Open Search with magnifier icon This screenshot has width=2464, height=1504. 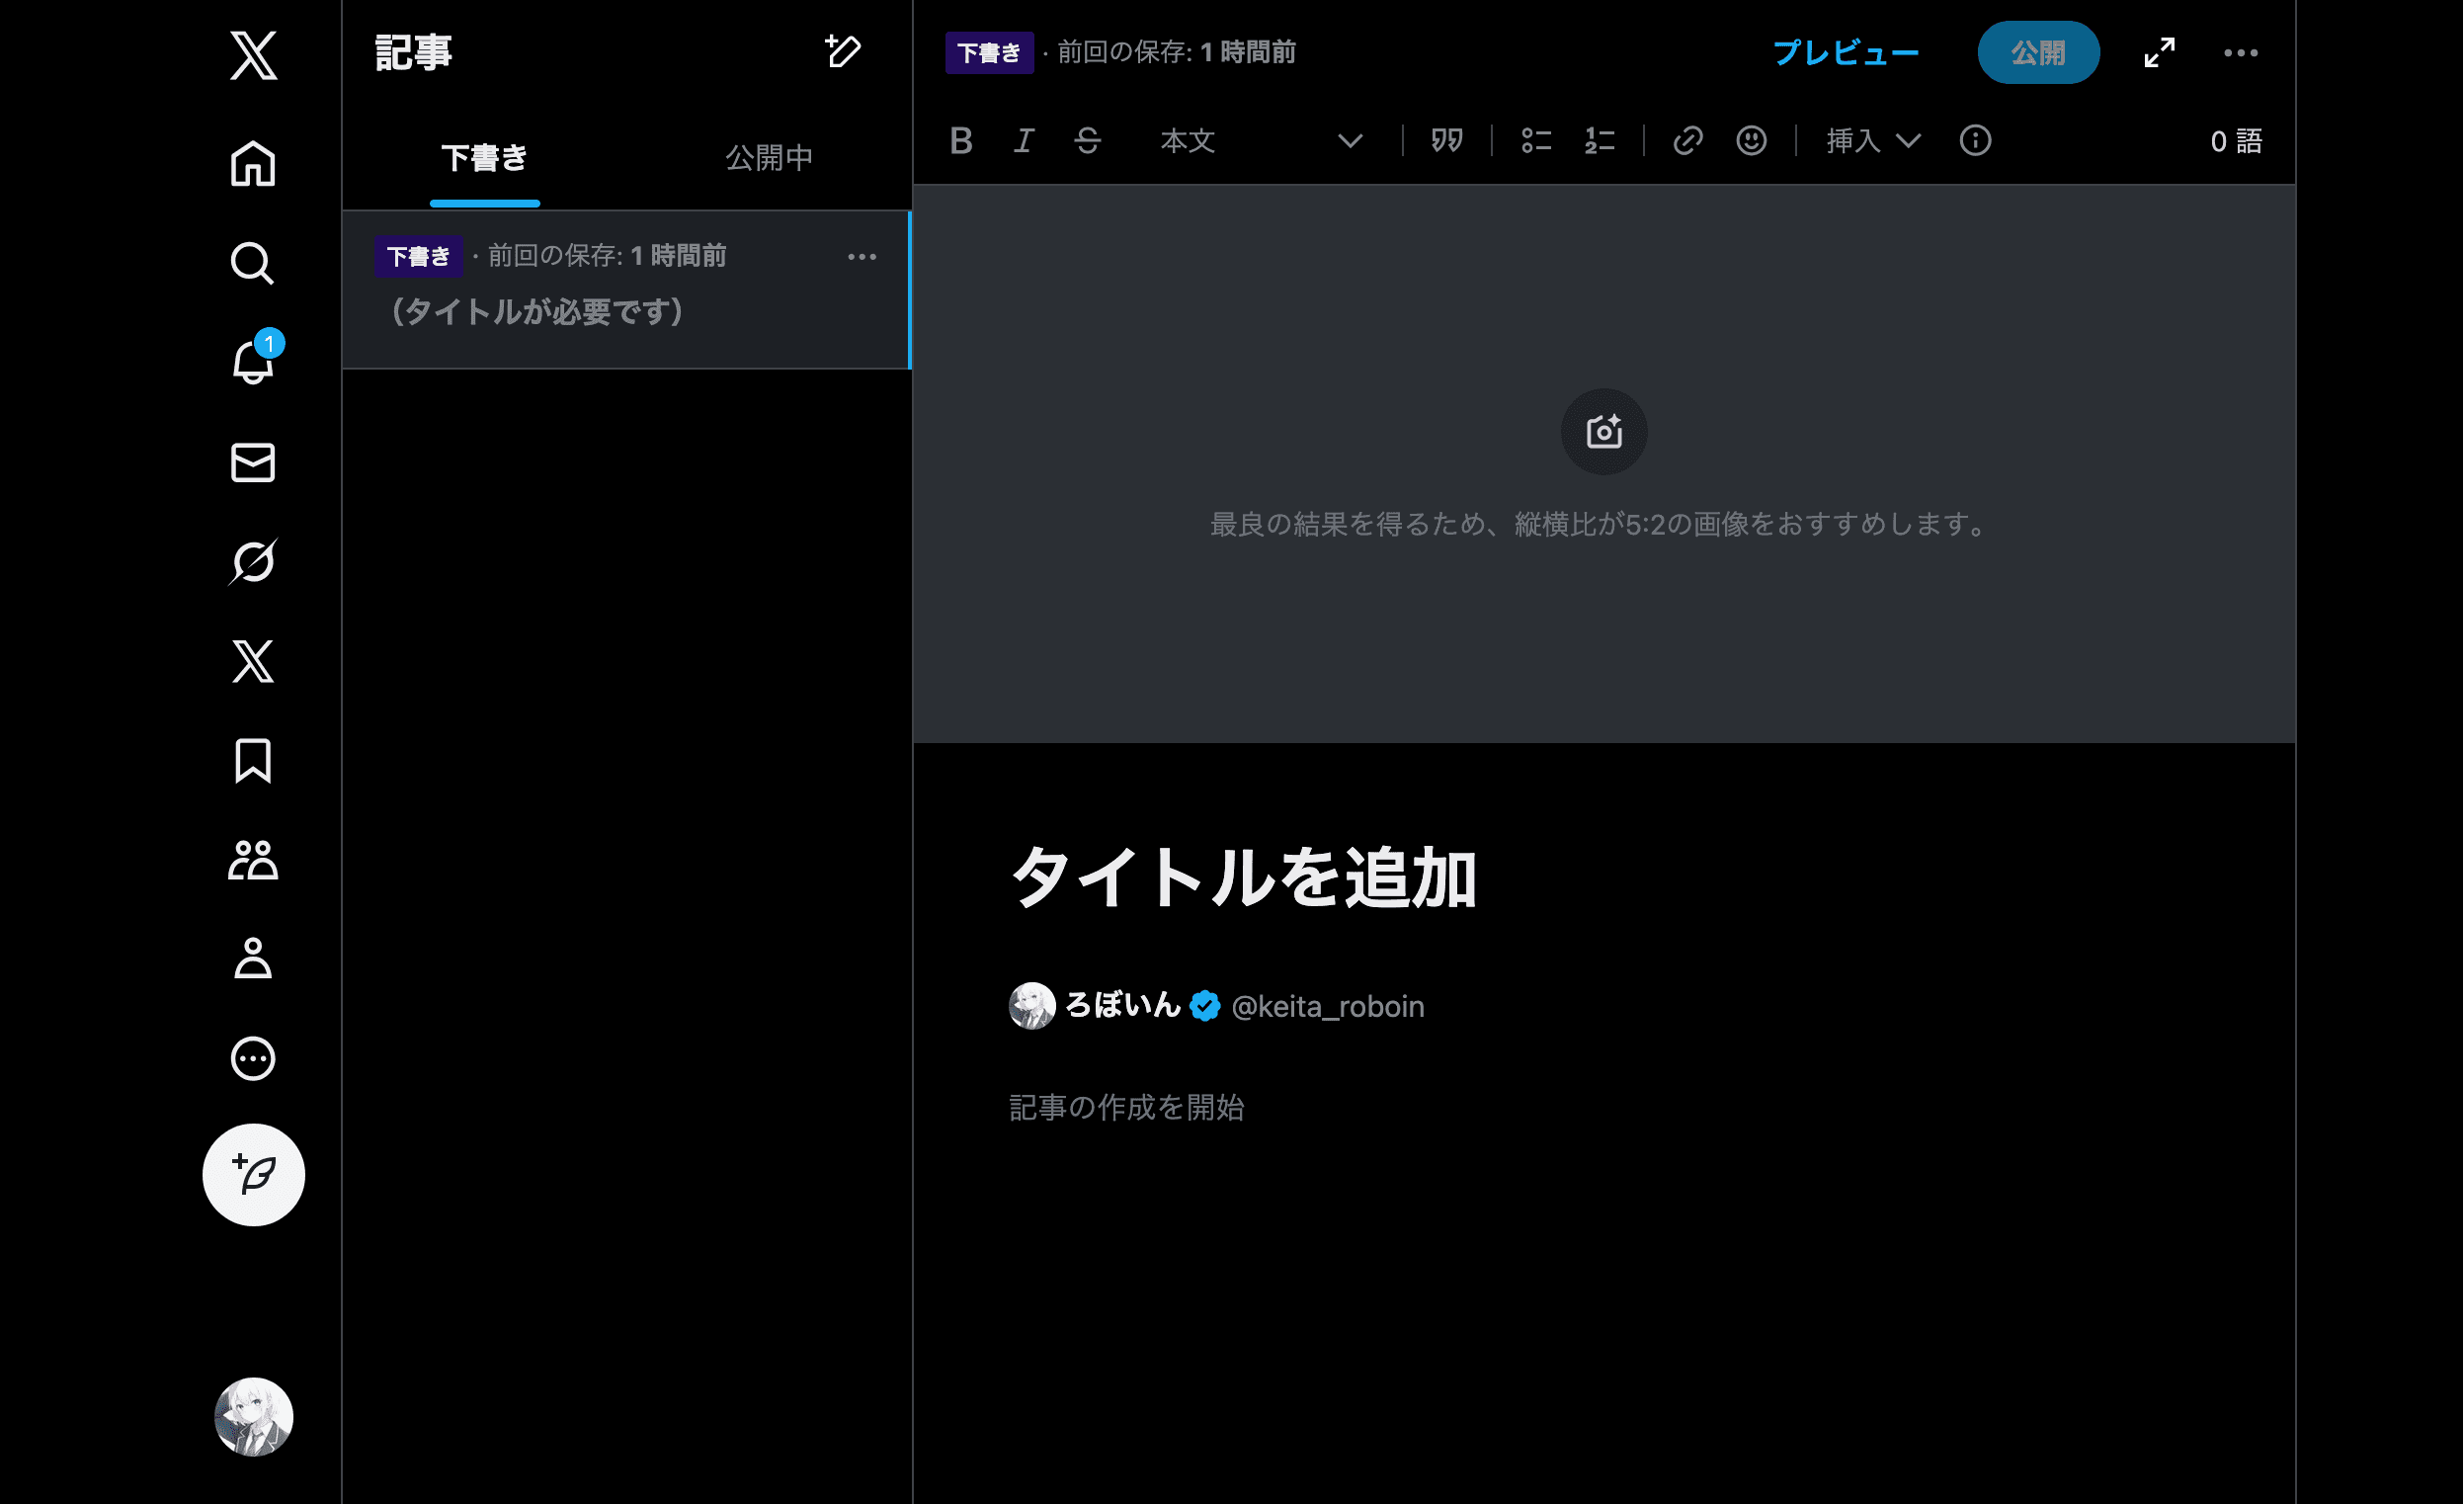point(253,263)
